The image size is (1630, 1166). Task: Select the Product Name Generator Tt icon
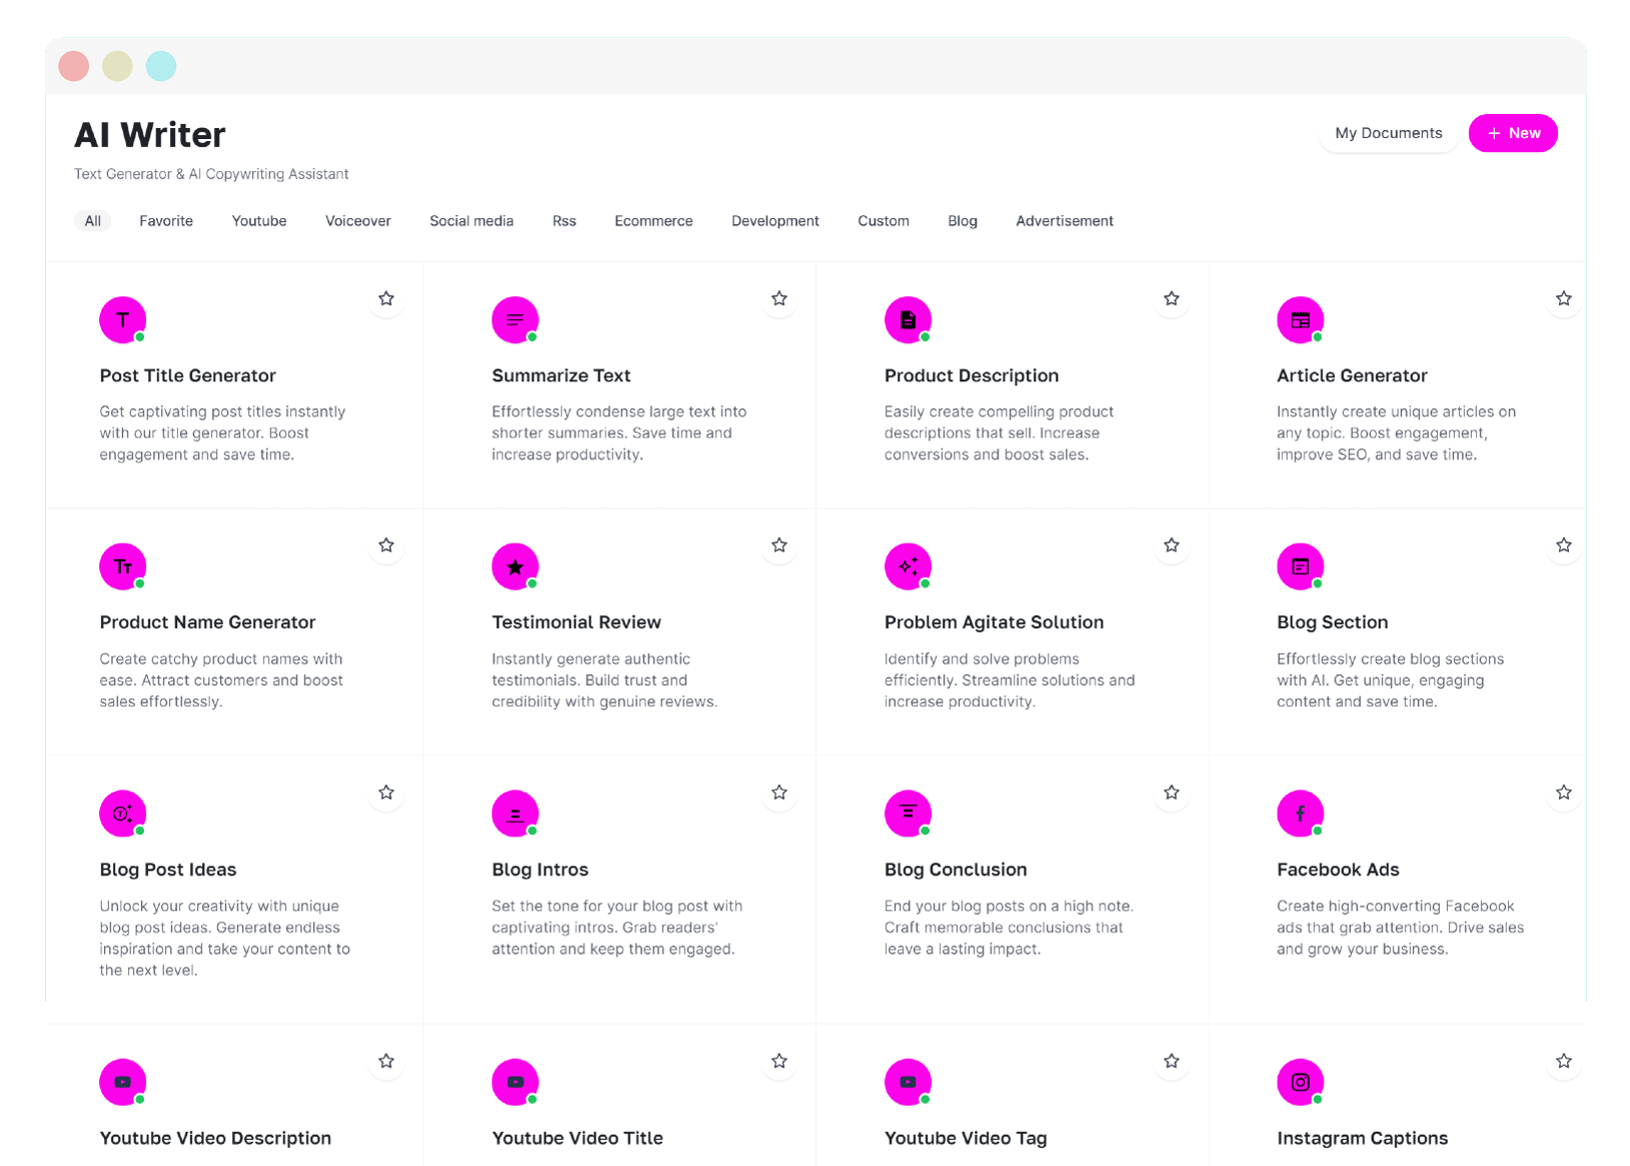point(122,566)
